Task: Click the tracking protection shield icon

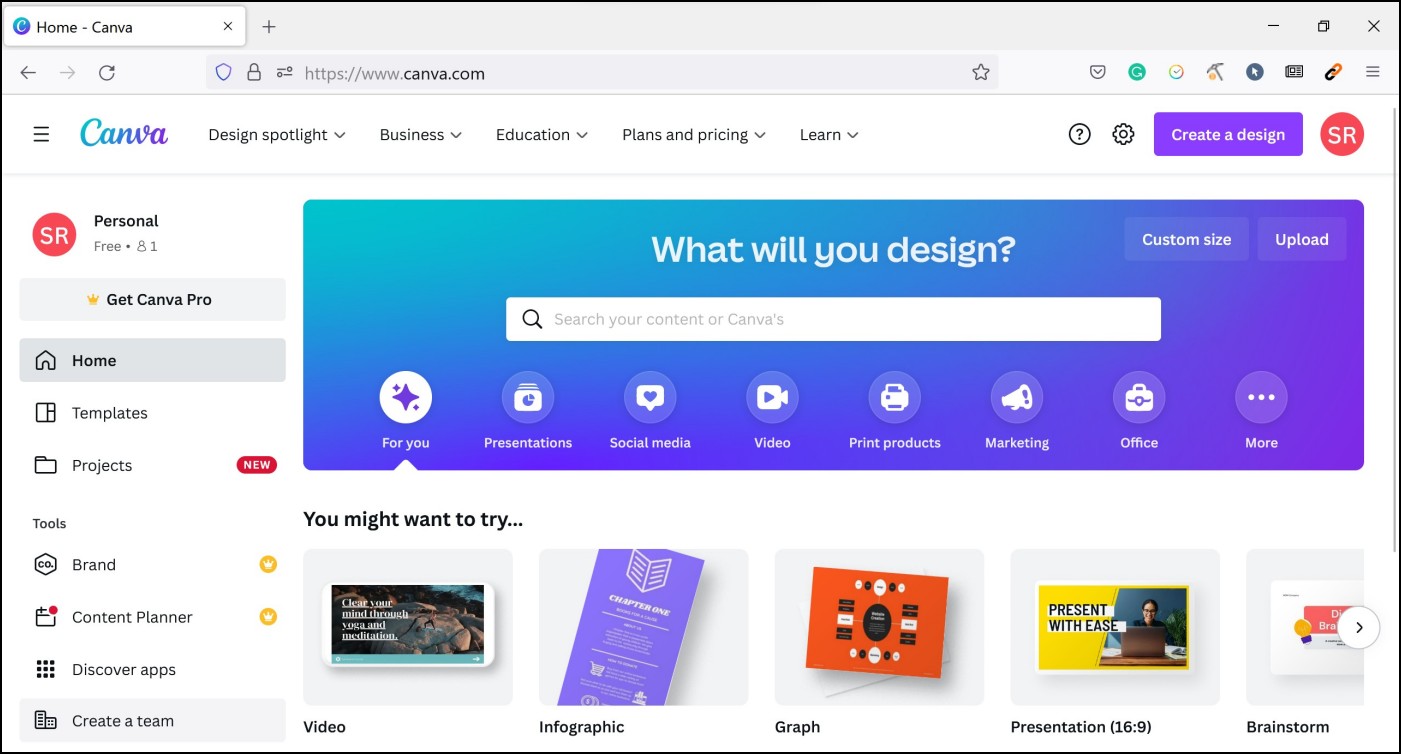Action: pyautogui.click(x=224, y=72)
